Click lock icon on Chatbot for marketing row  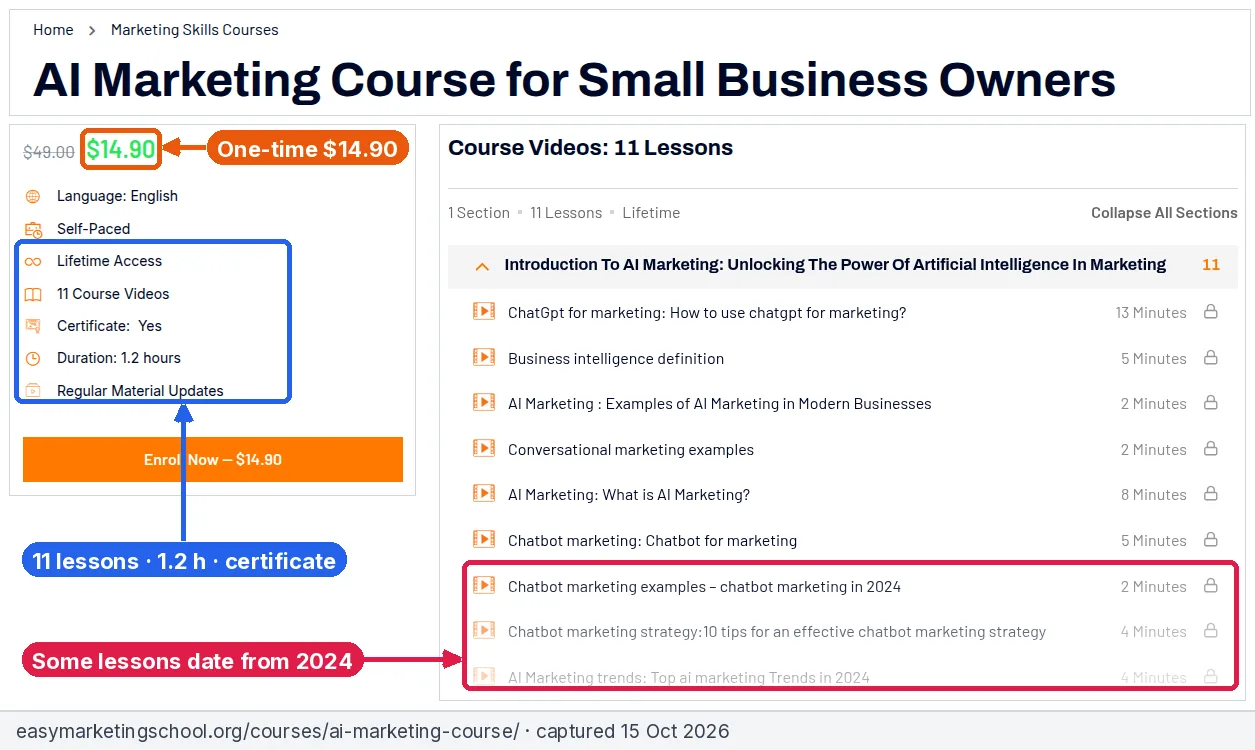click(1210, 540)
